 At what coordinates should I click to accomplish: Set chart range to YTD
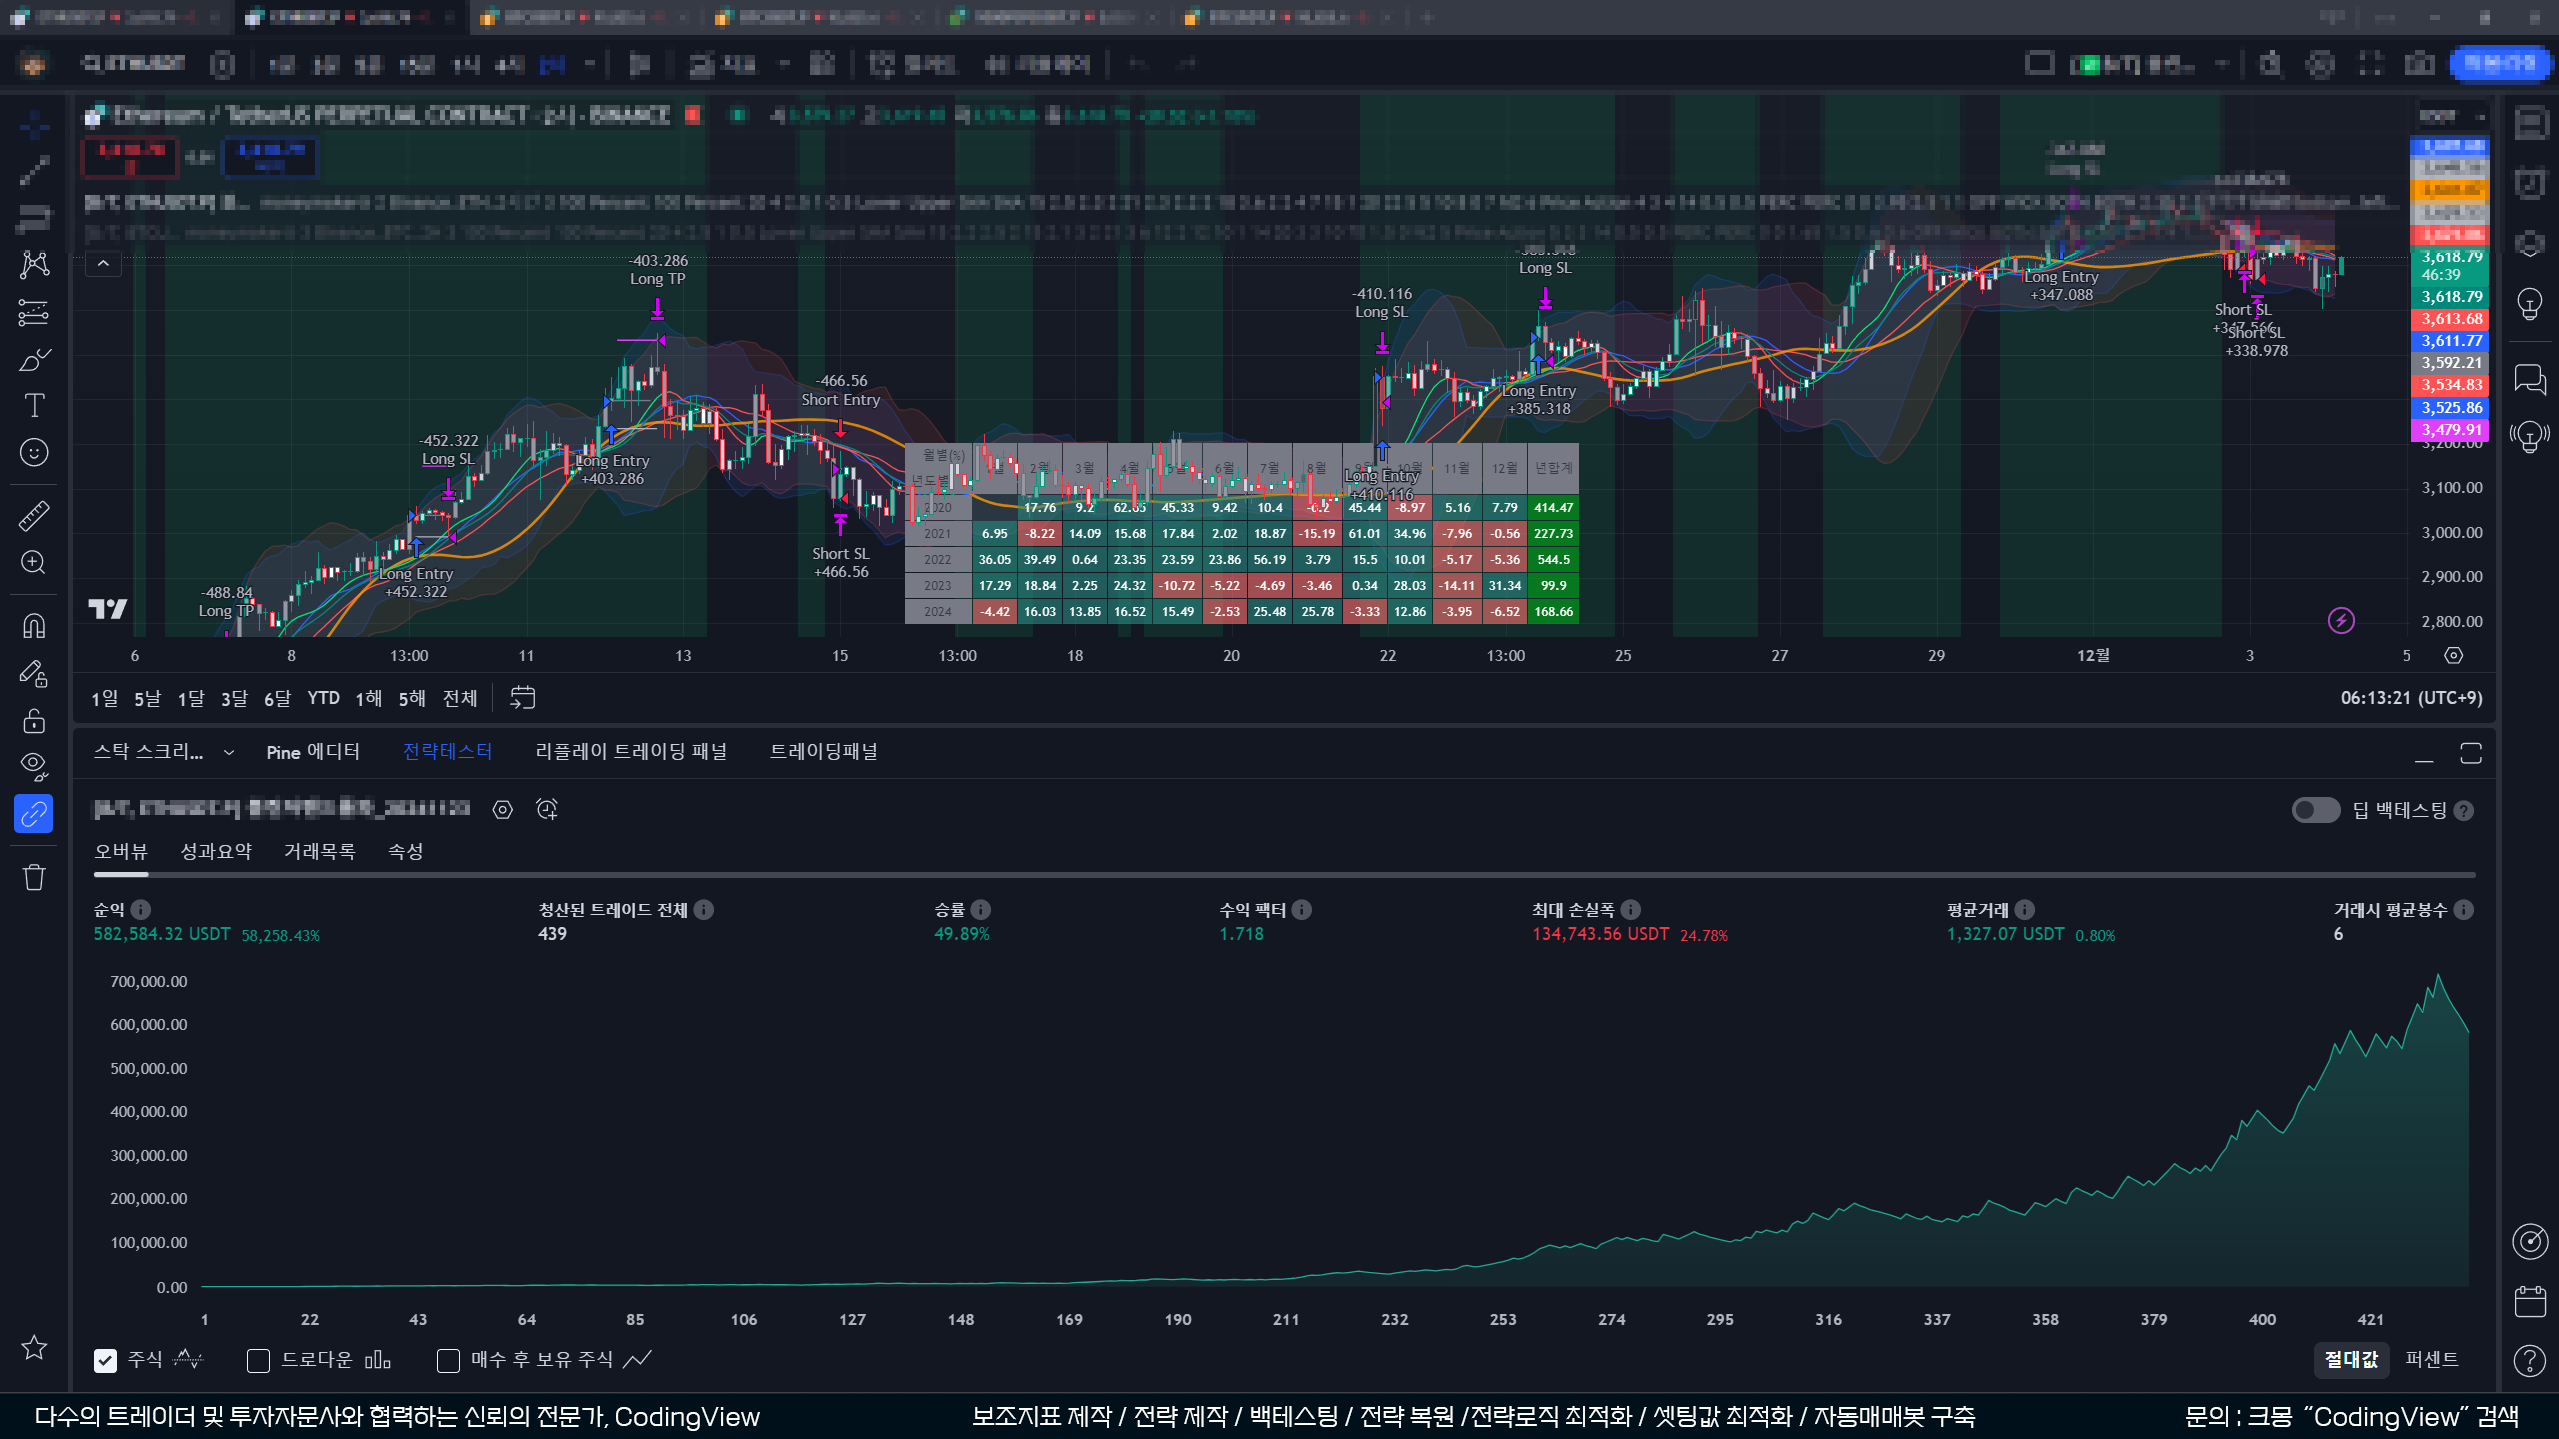coord(323,698)
